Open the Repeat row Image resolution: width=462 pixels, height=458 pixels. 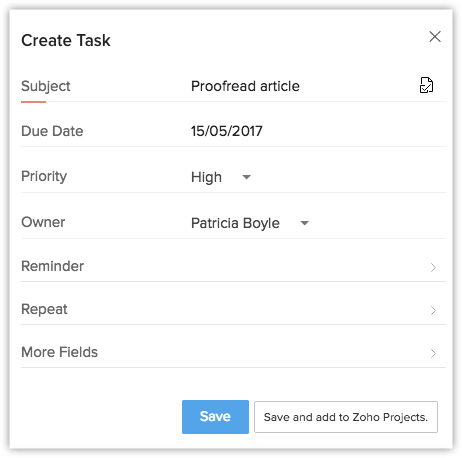click(233, 309)
